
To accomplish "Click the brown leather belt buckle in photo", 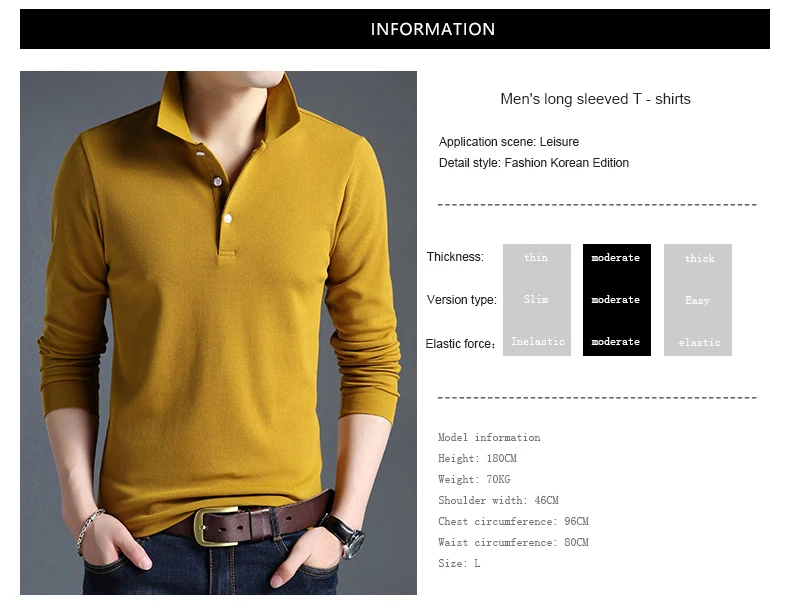I will click(x=216, y=527).
